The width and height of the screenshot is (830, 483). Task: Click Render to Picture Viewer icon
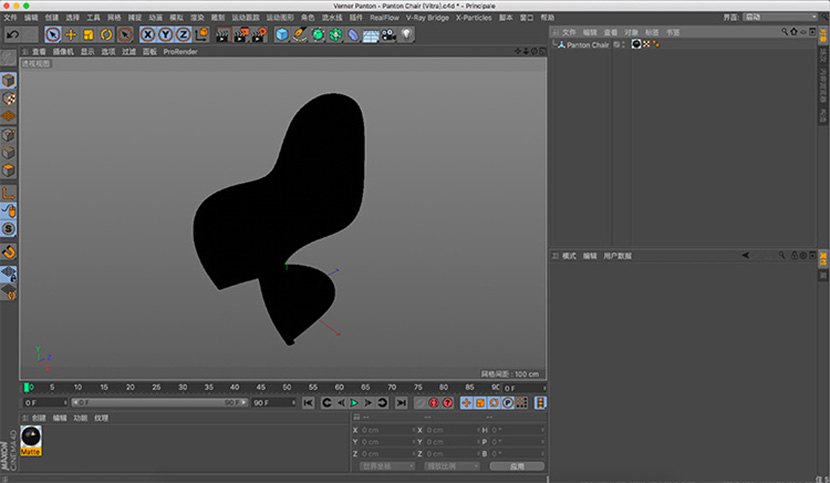coord(241,34)
